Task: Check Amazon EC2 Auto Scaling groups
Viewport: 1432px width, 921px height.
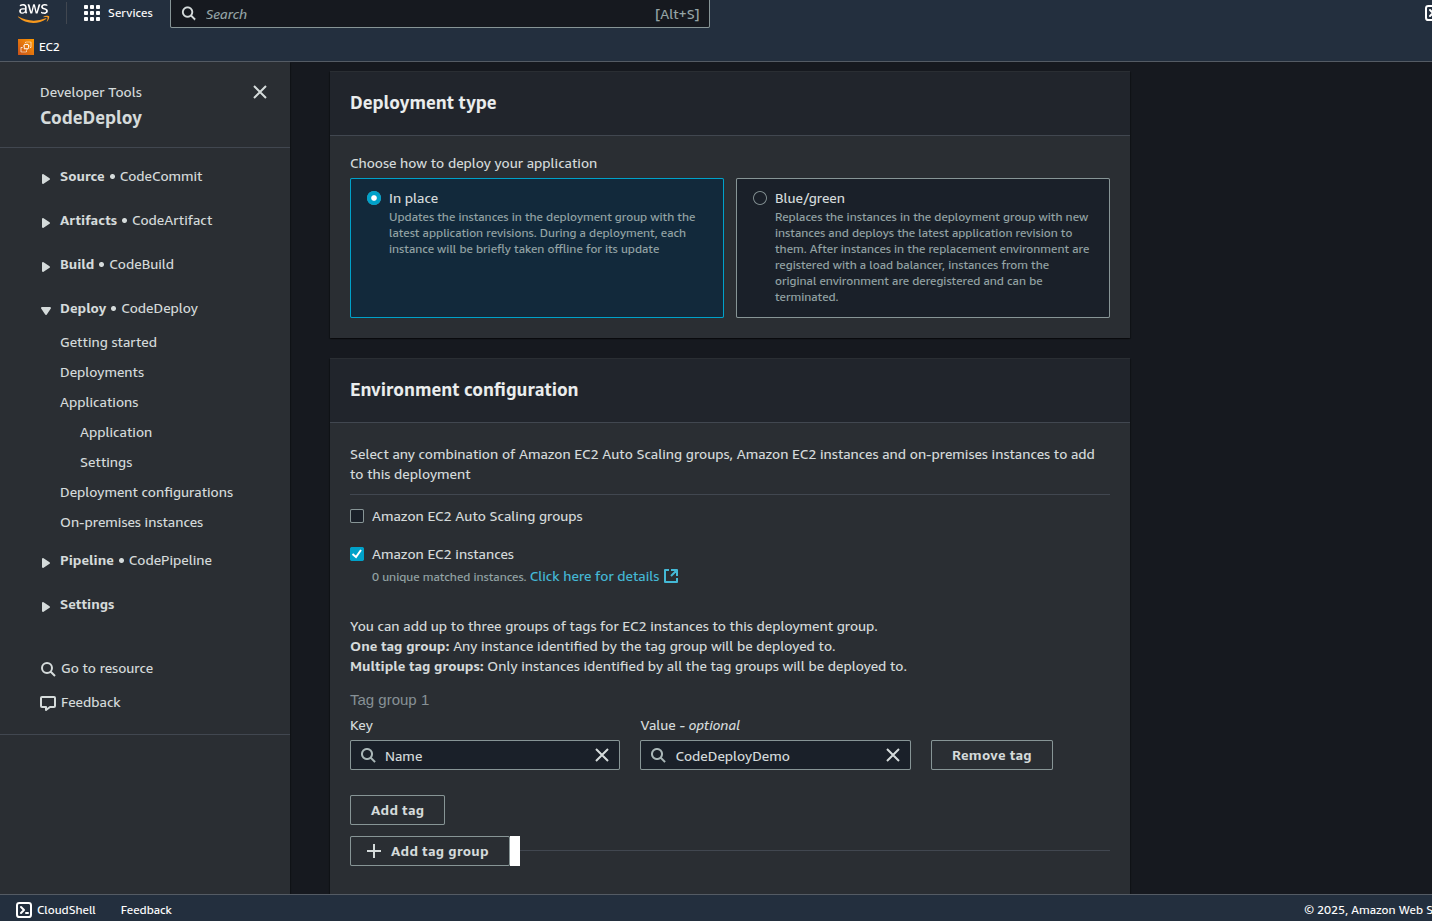Action: click(357, 516)
